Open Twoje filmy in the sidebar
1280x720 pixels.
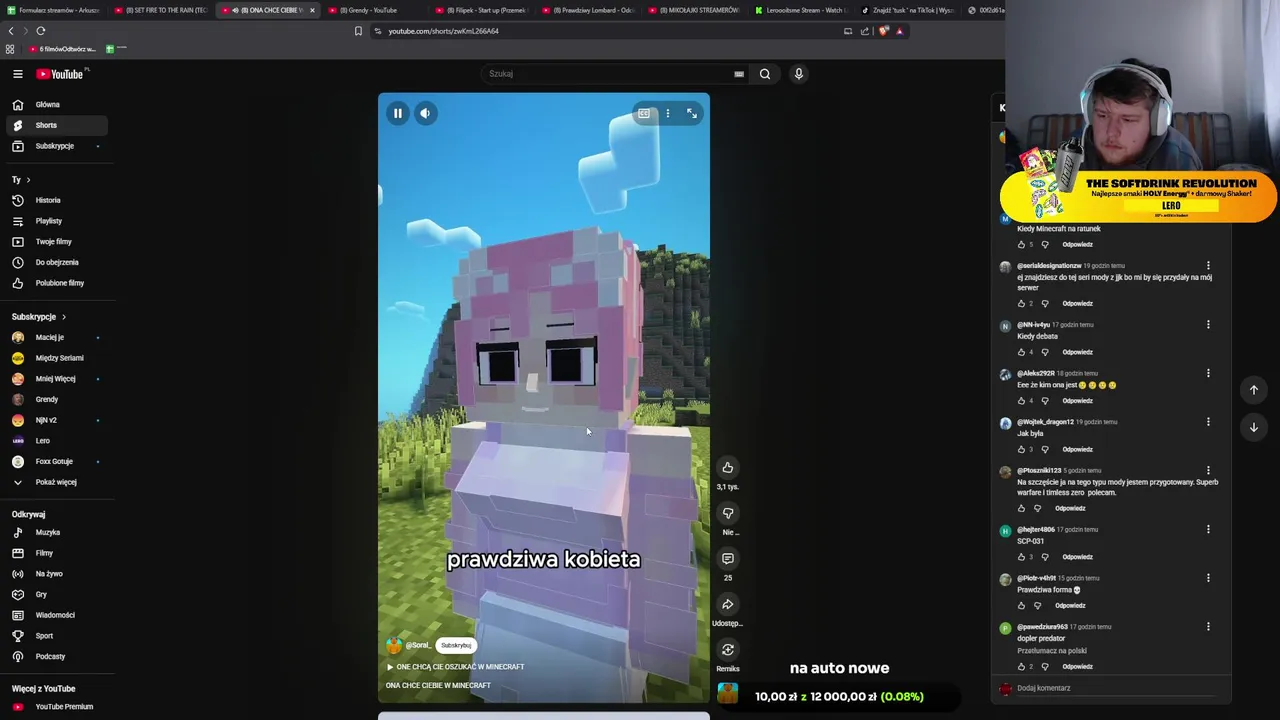coord(55,241)
